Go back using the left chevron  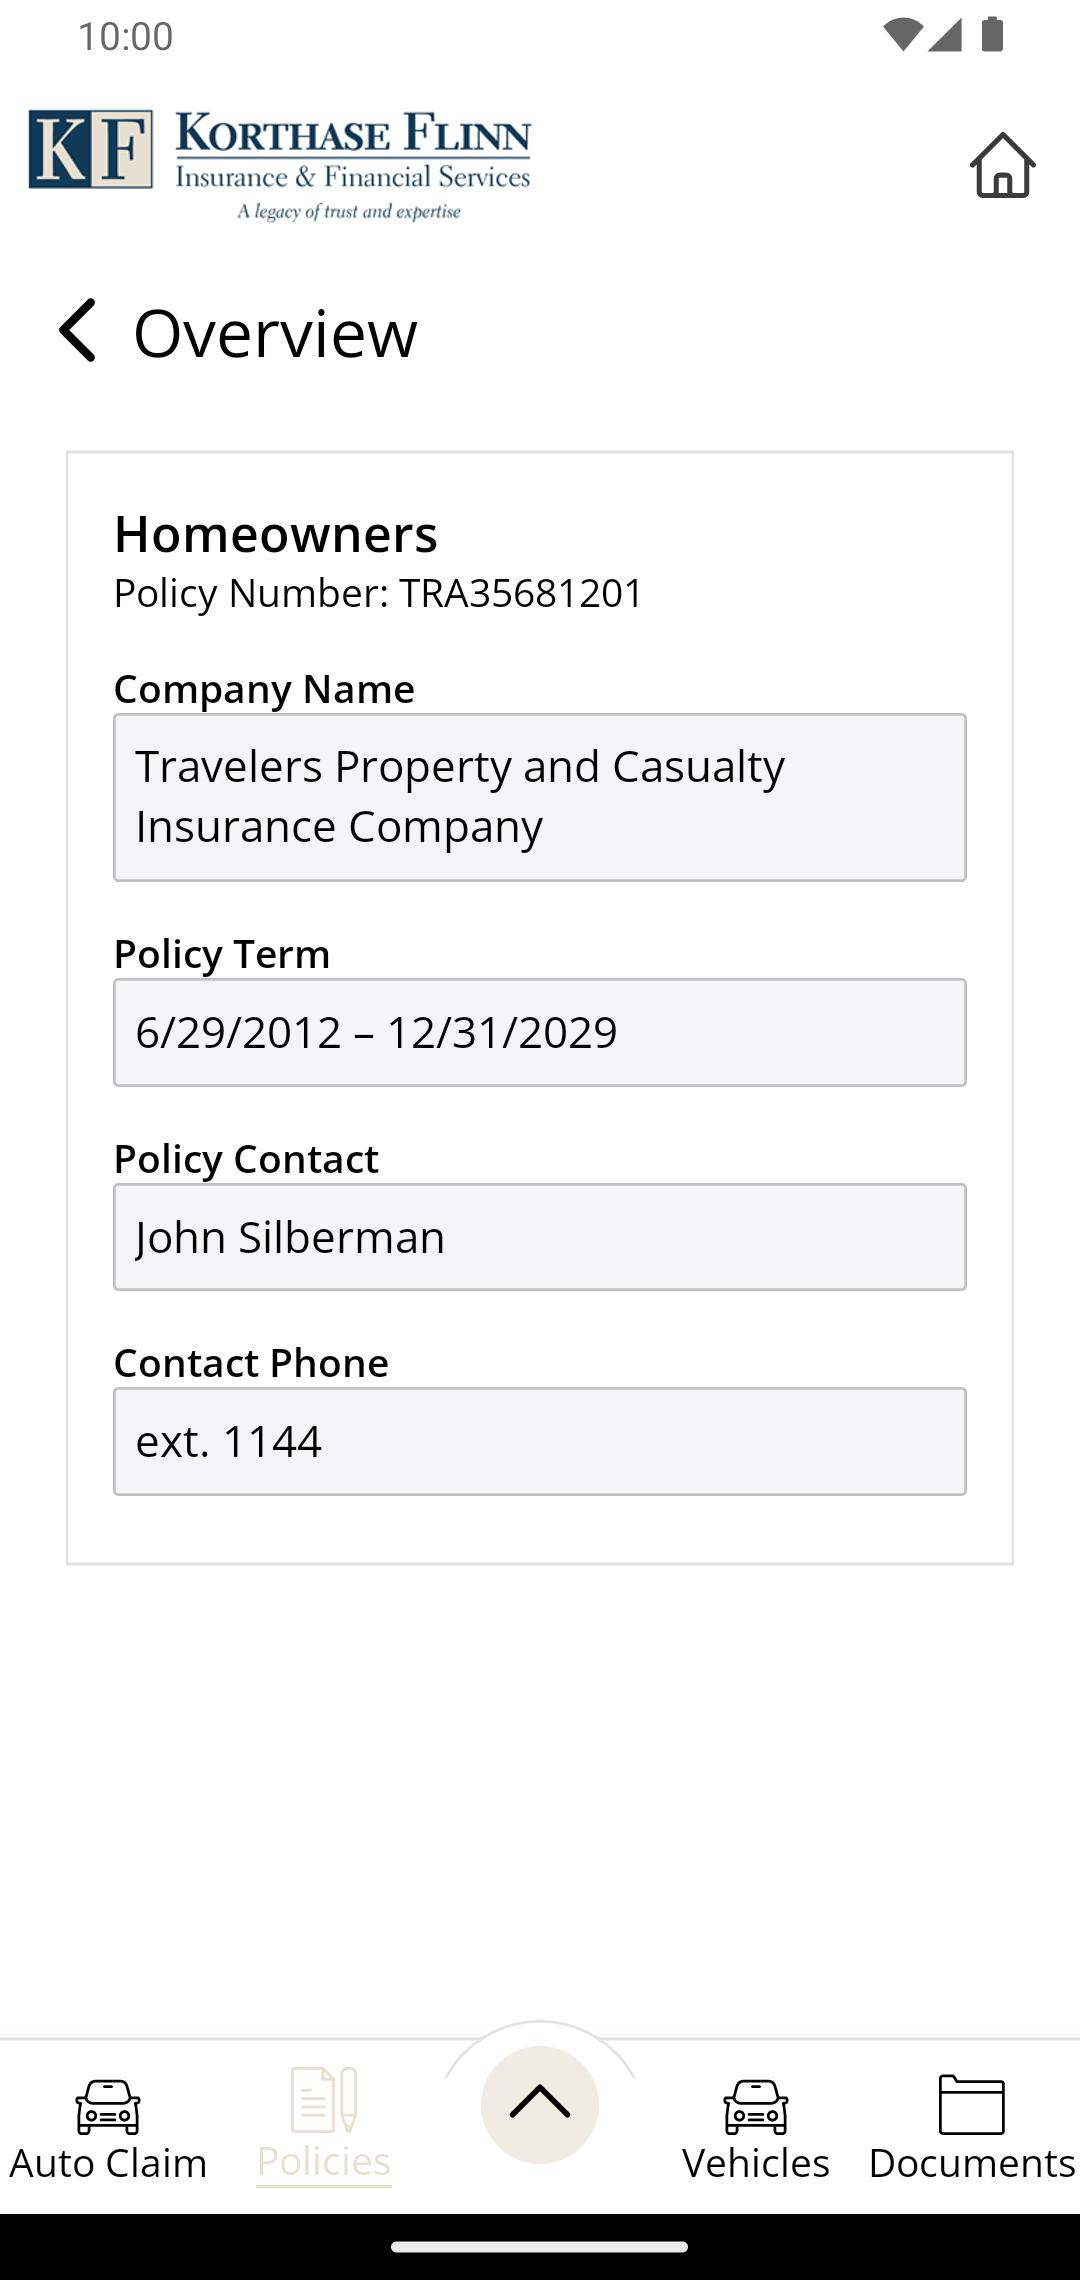(x=77, y=331)
